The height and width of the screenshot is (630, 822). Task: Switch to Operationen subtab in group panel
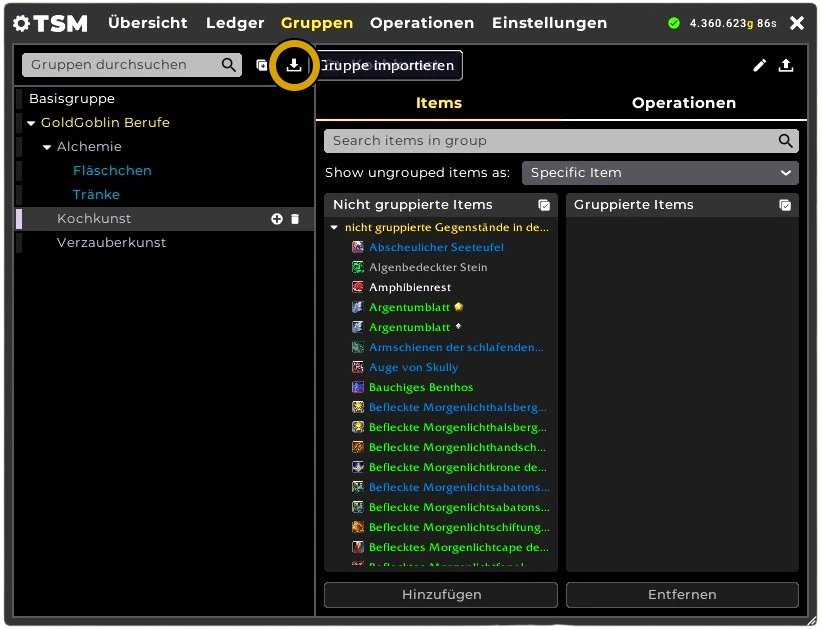pos(684,103)
